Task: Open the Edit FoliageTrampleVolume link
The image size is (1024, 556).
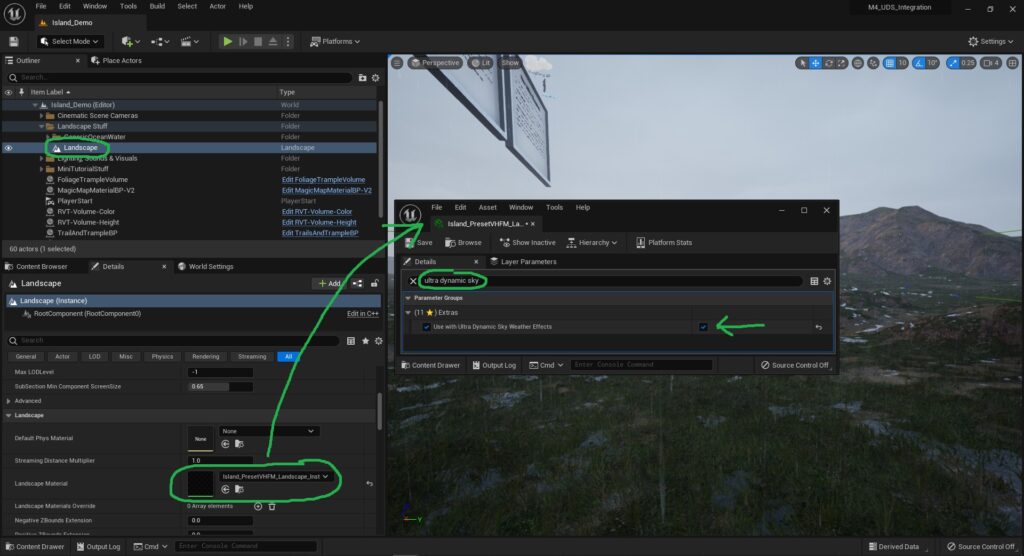Action: (323, 180)
